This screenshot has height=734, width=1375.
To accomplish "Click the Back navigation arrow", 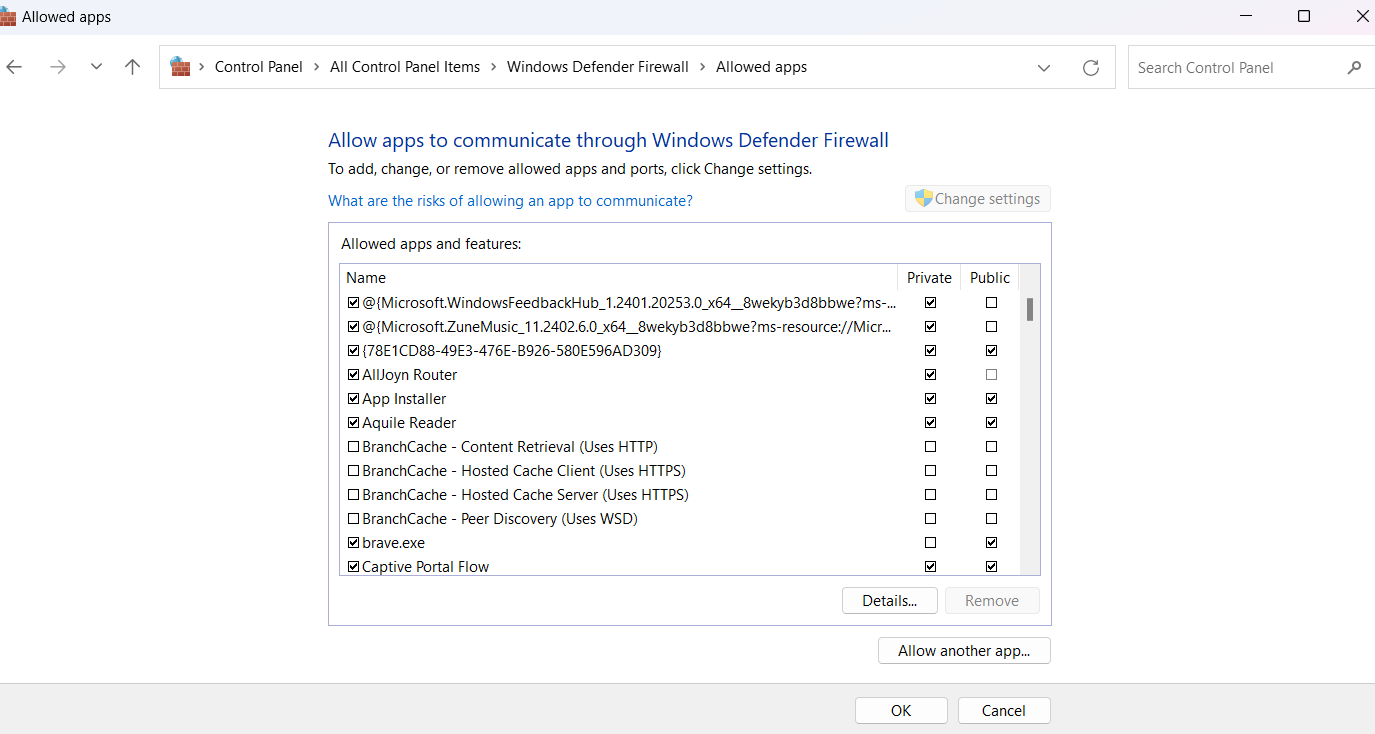I will [14, 67].
